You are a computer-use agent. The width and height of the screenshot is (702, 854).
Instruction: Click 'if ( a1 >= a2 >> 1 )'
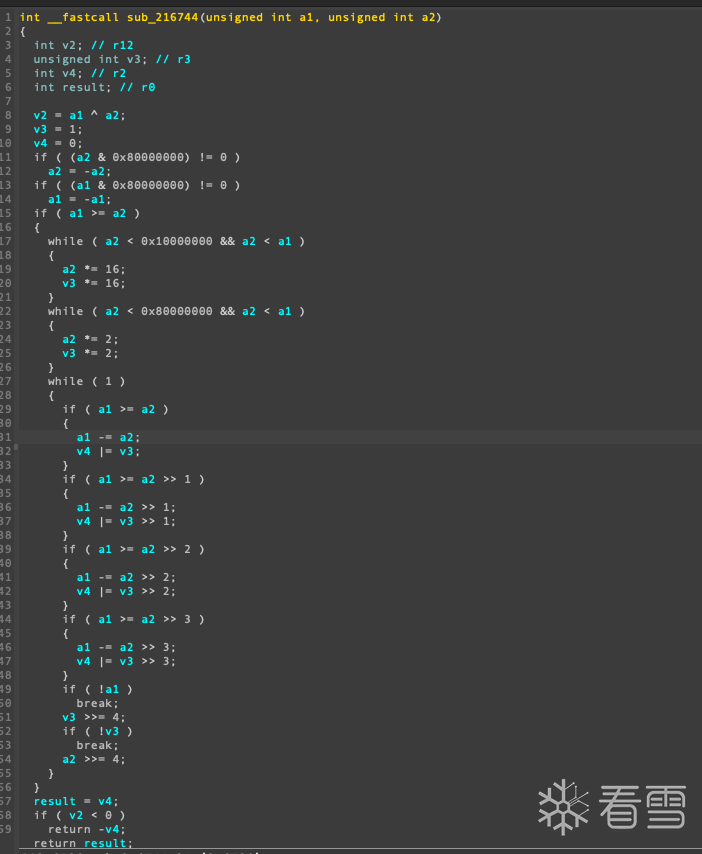(133, 479)
